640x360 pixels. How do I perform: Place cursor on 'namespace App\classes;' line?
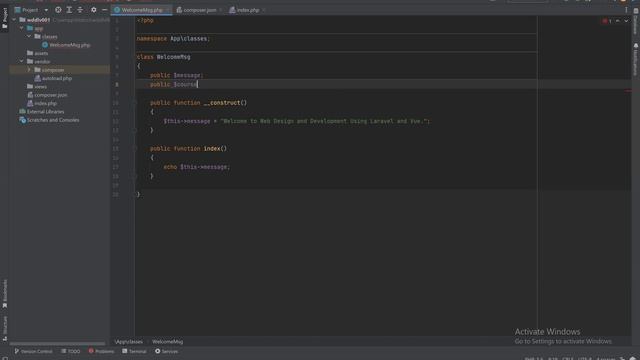(x=173, y=39)
